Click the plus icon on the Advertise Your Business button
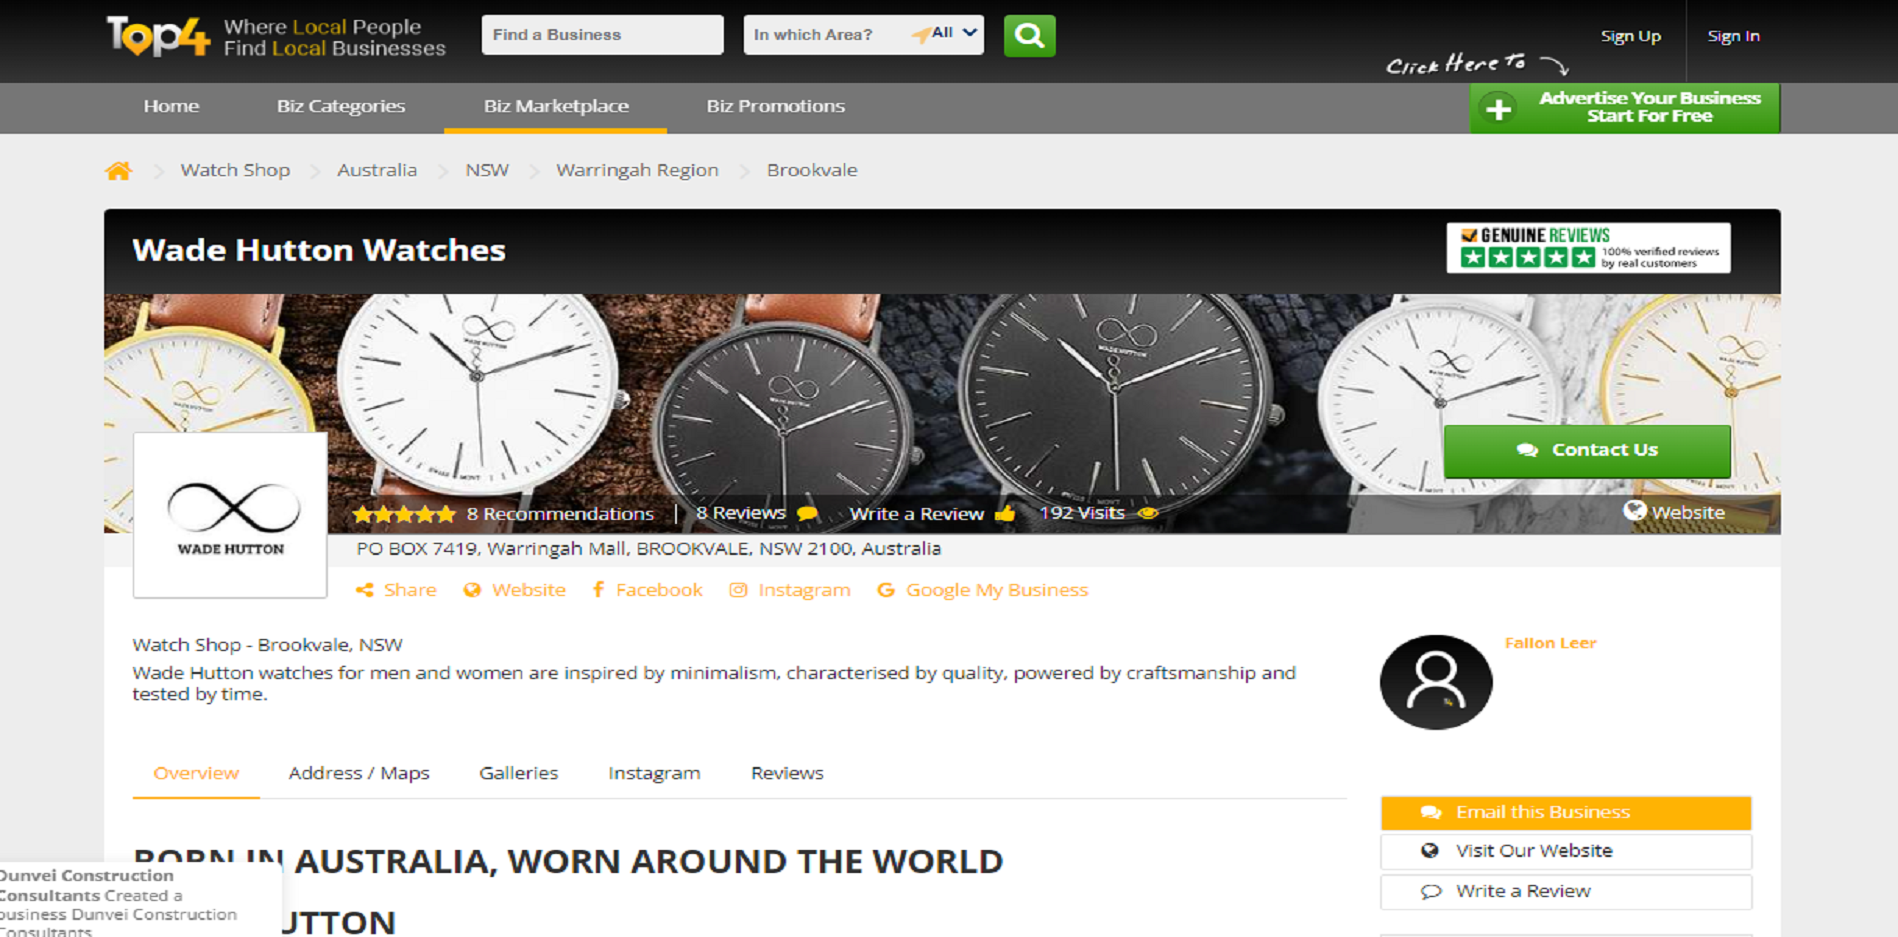The width and height of the screenshot is (1898, 937). [x=1498, y=108]
